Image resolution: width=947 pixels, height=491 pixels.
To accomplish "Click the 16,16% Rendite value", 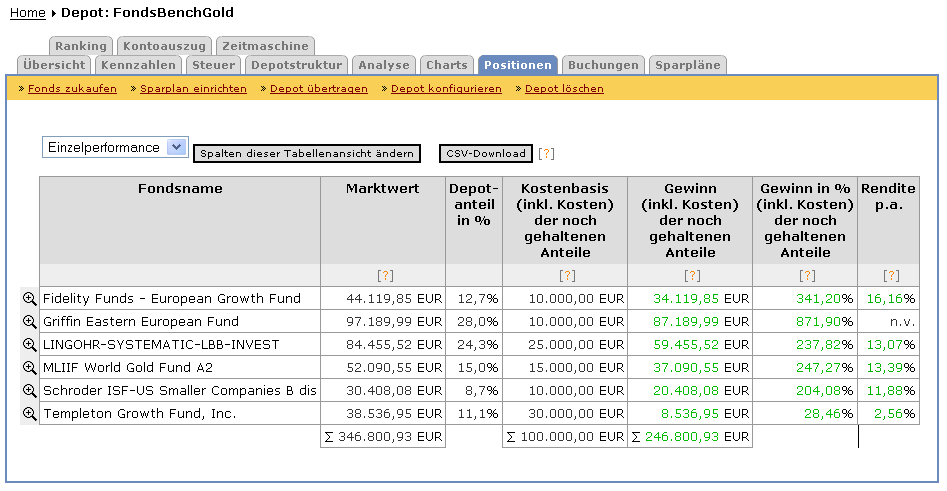I will point(888,298).
